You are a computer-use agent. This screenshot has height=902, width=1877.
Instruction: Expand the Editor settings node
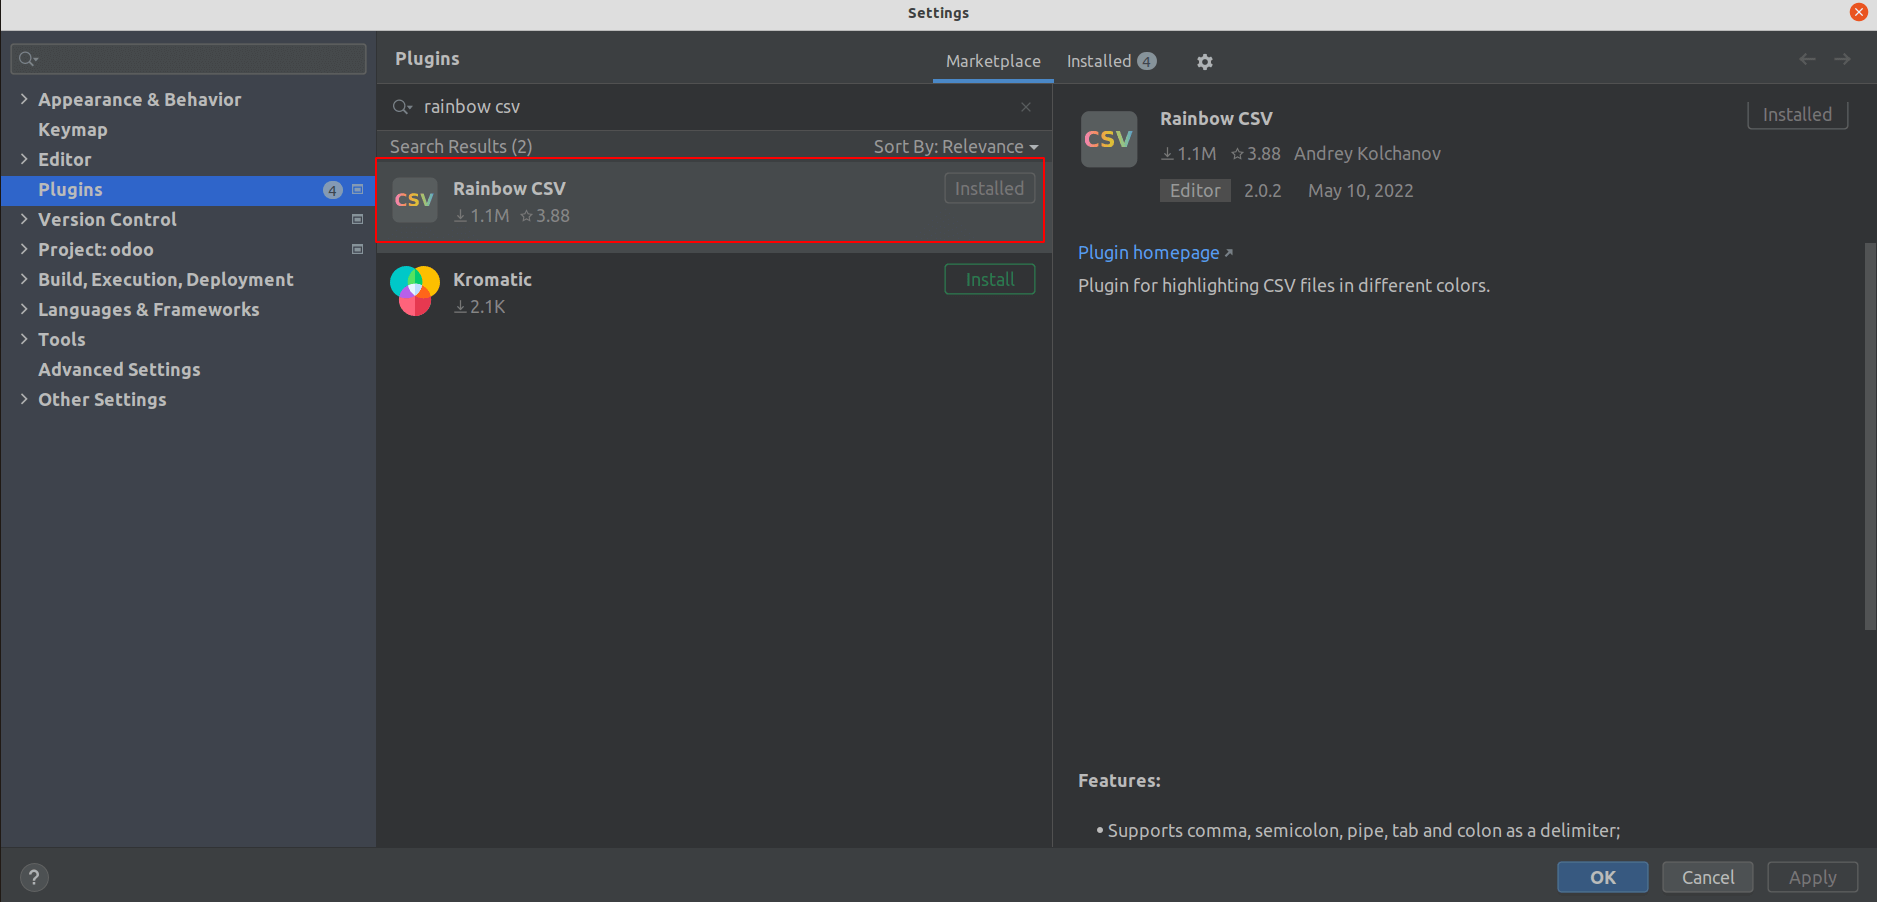click(x=24, y=159)
